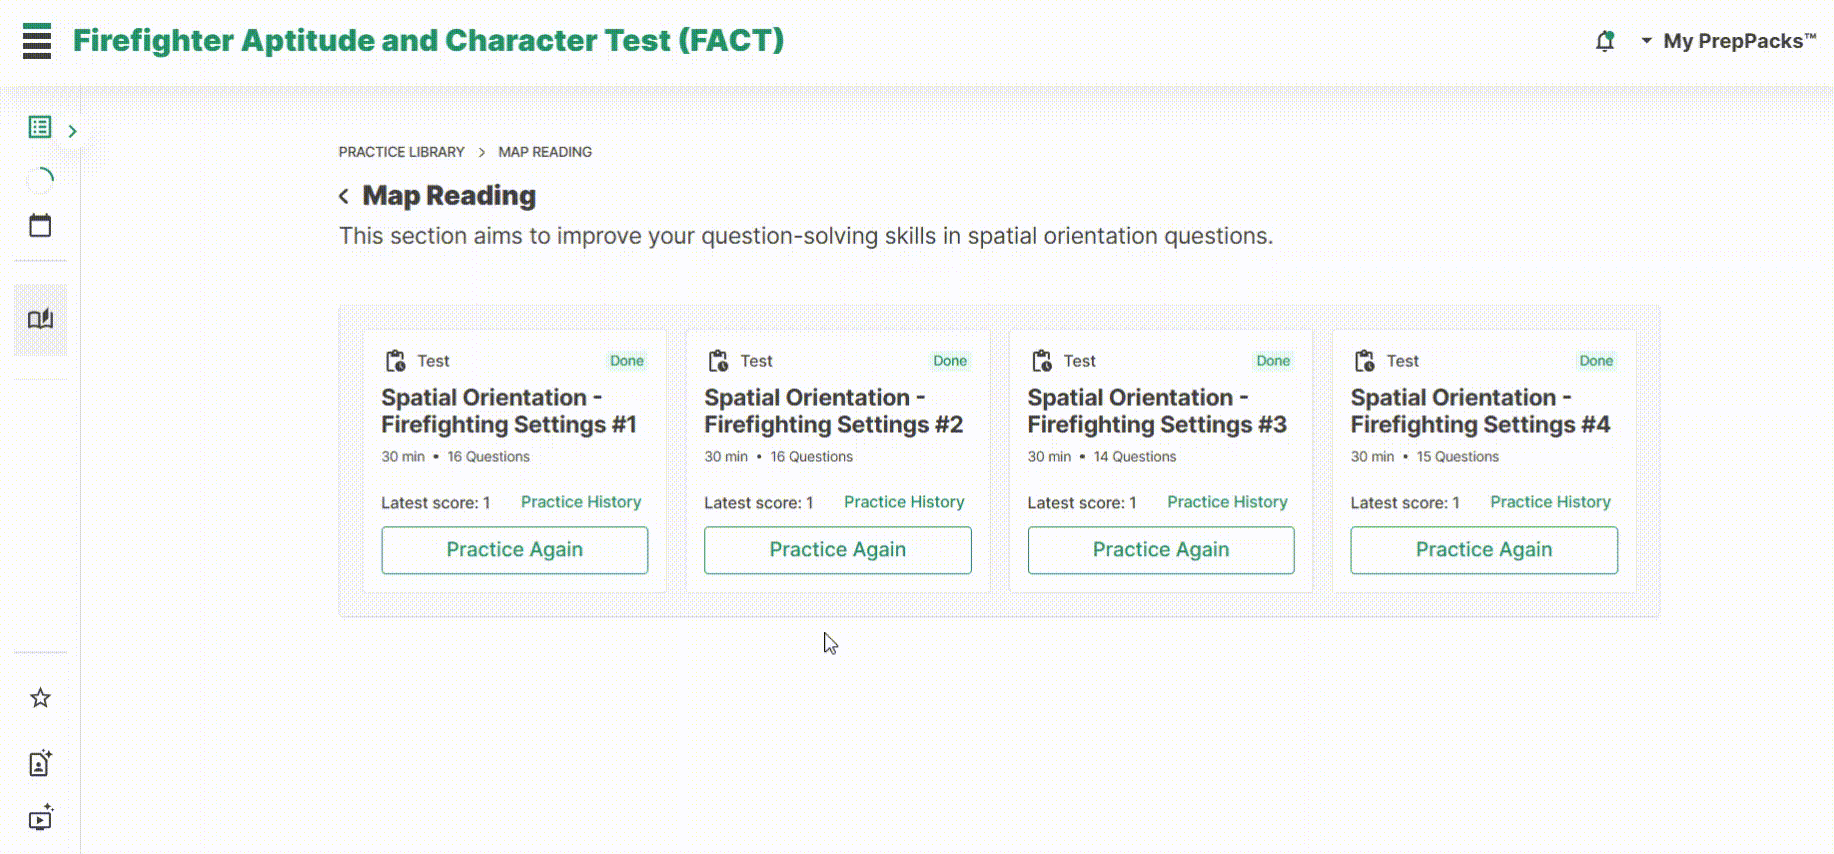Click the favorites star icon
Screen dimensions: 1834x854
click(40, 698)
